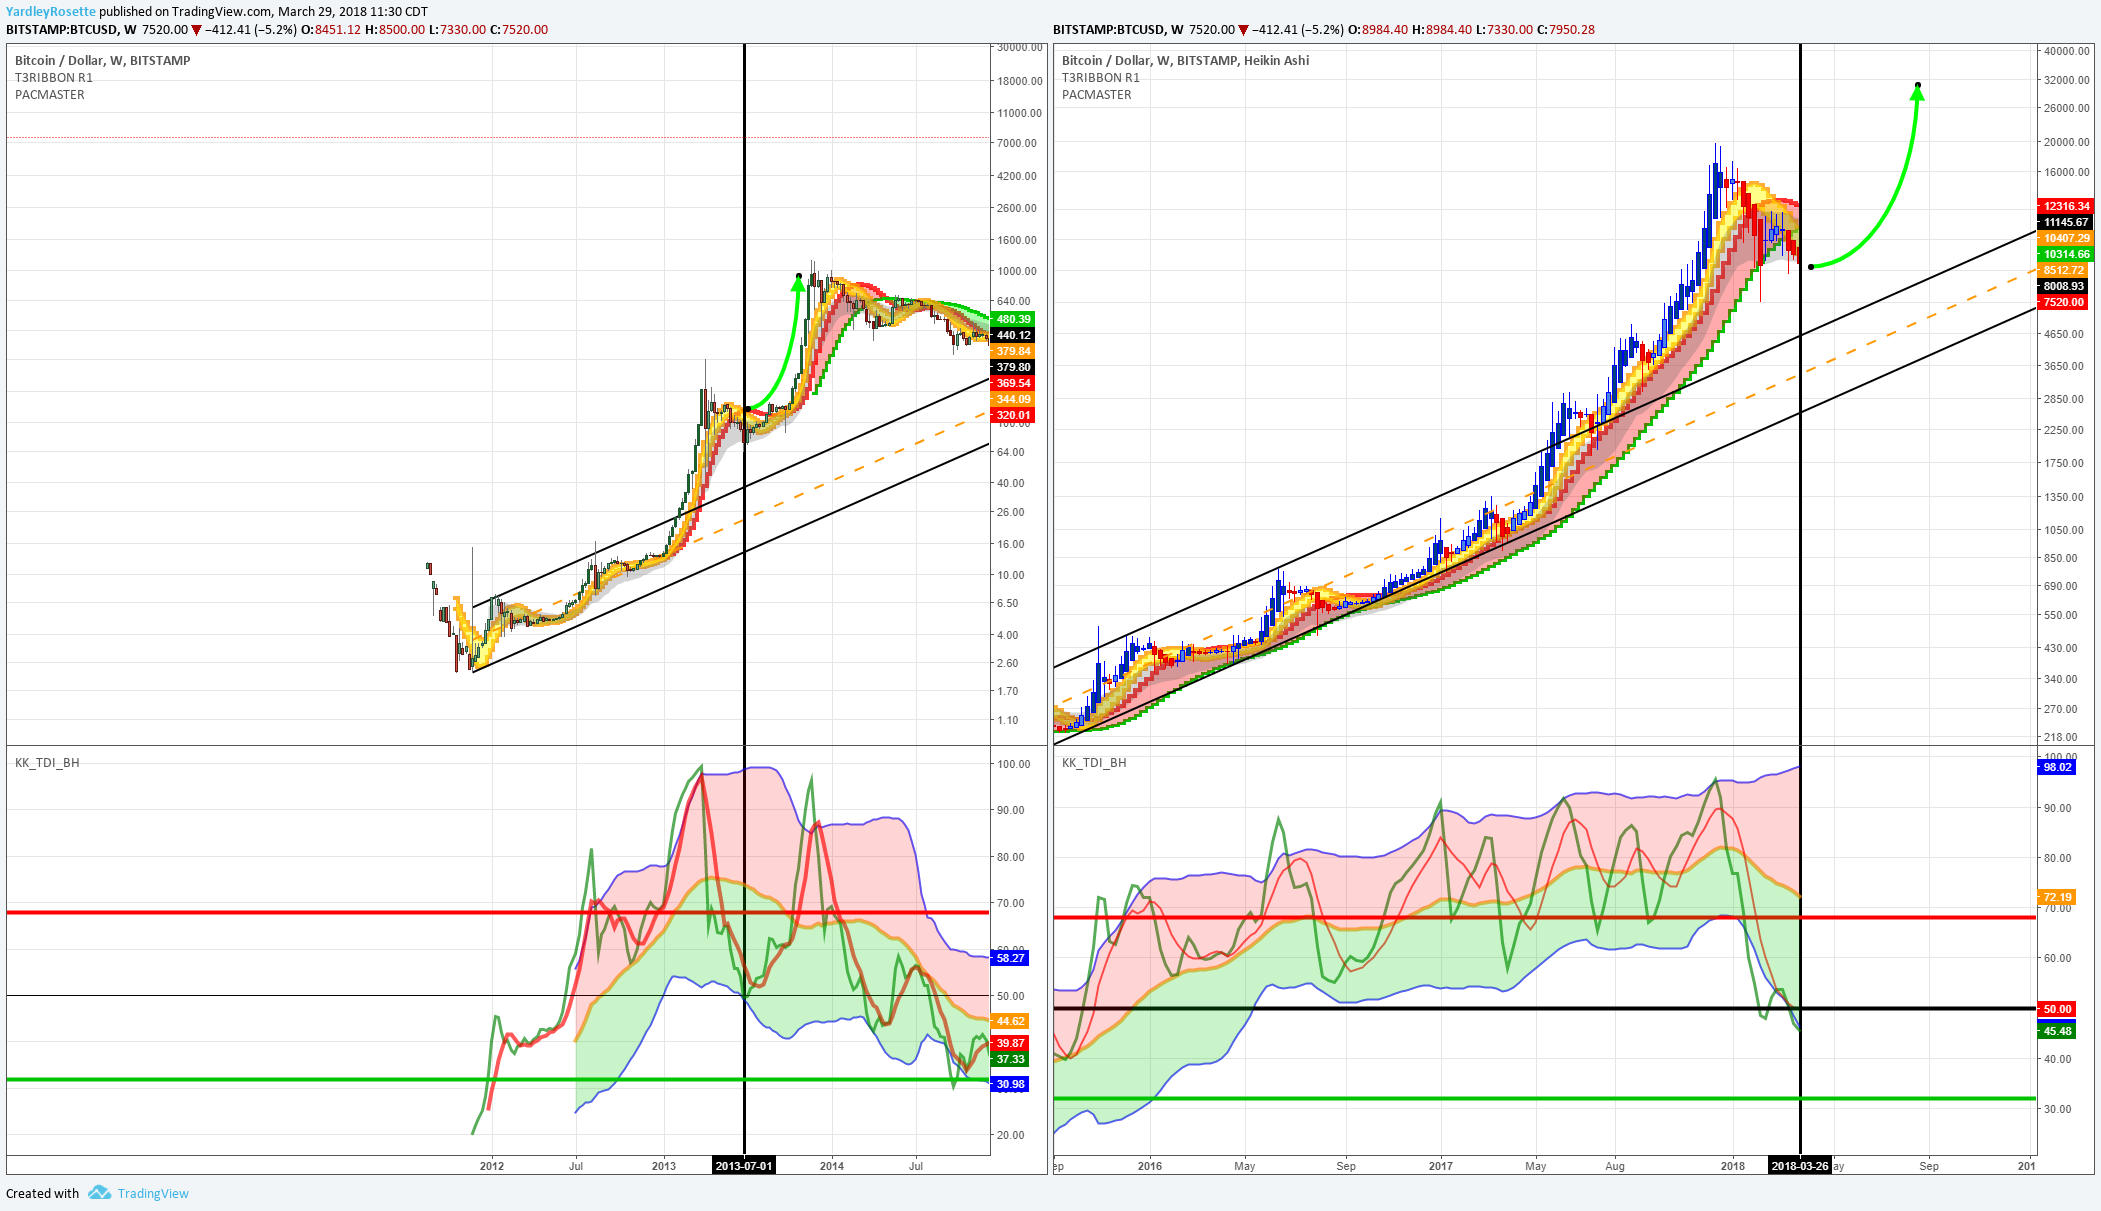
Task: Click the left chart's KK_TDI_BH indicator label
Action: click(47, 762)
